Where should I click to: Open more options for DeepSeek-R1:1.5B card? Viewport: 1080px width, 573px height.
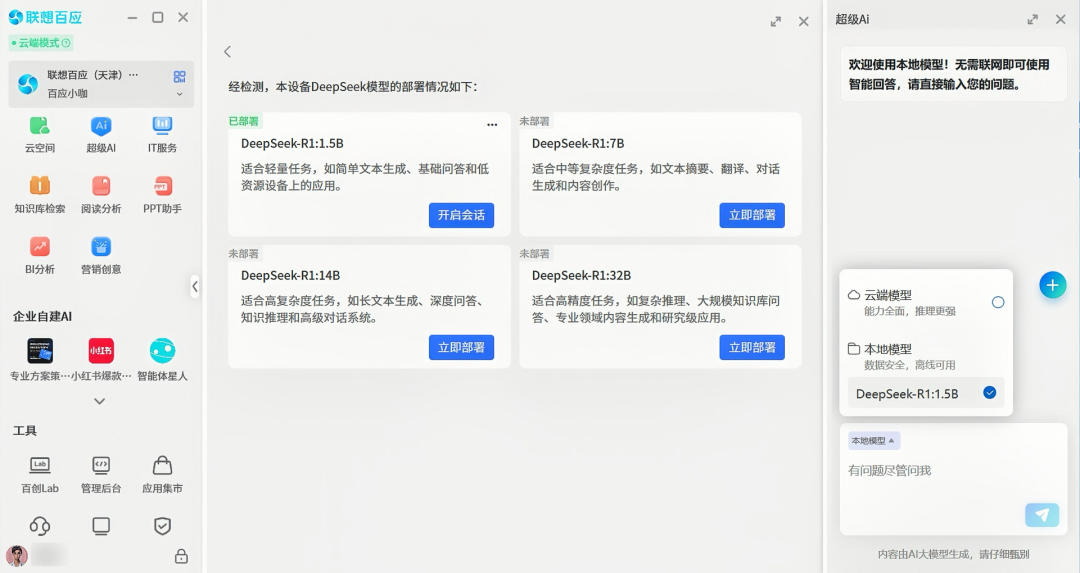(492, 125)
